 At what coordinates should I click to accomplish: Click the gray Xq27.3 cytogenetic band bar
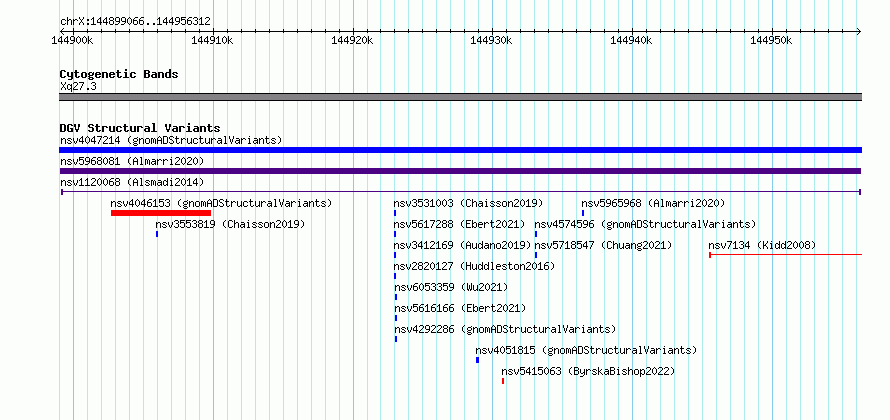tap(460, 97)
